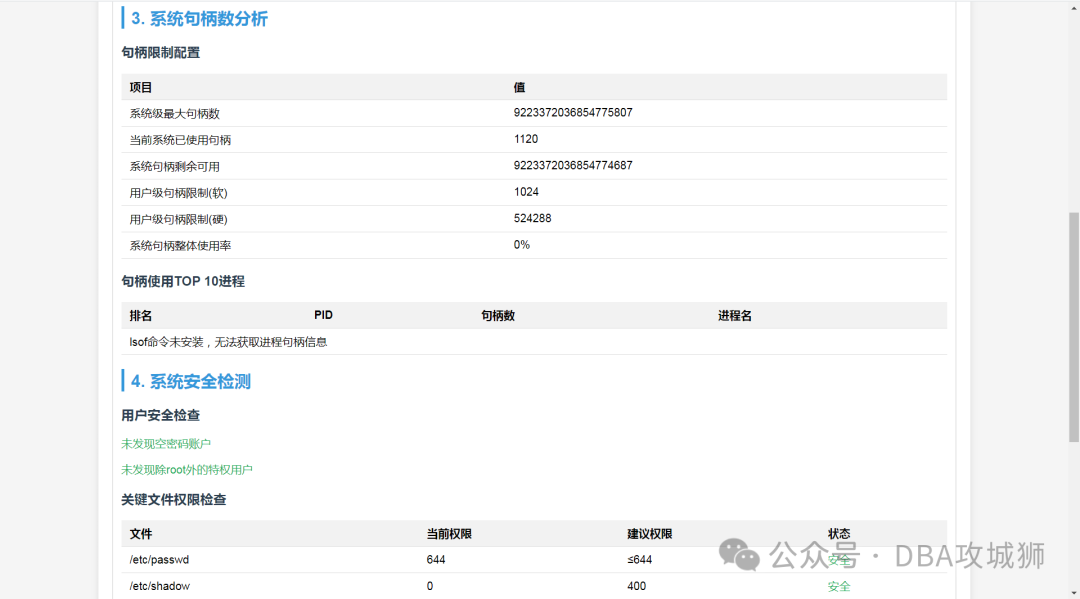
Task: Click the subheading '关键文件权限检查'
Action: (174, 500)
